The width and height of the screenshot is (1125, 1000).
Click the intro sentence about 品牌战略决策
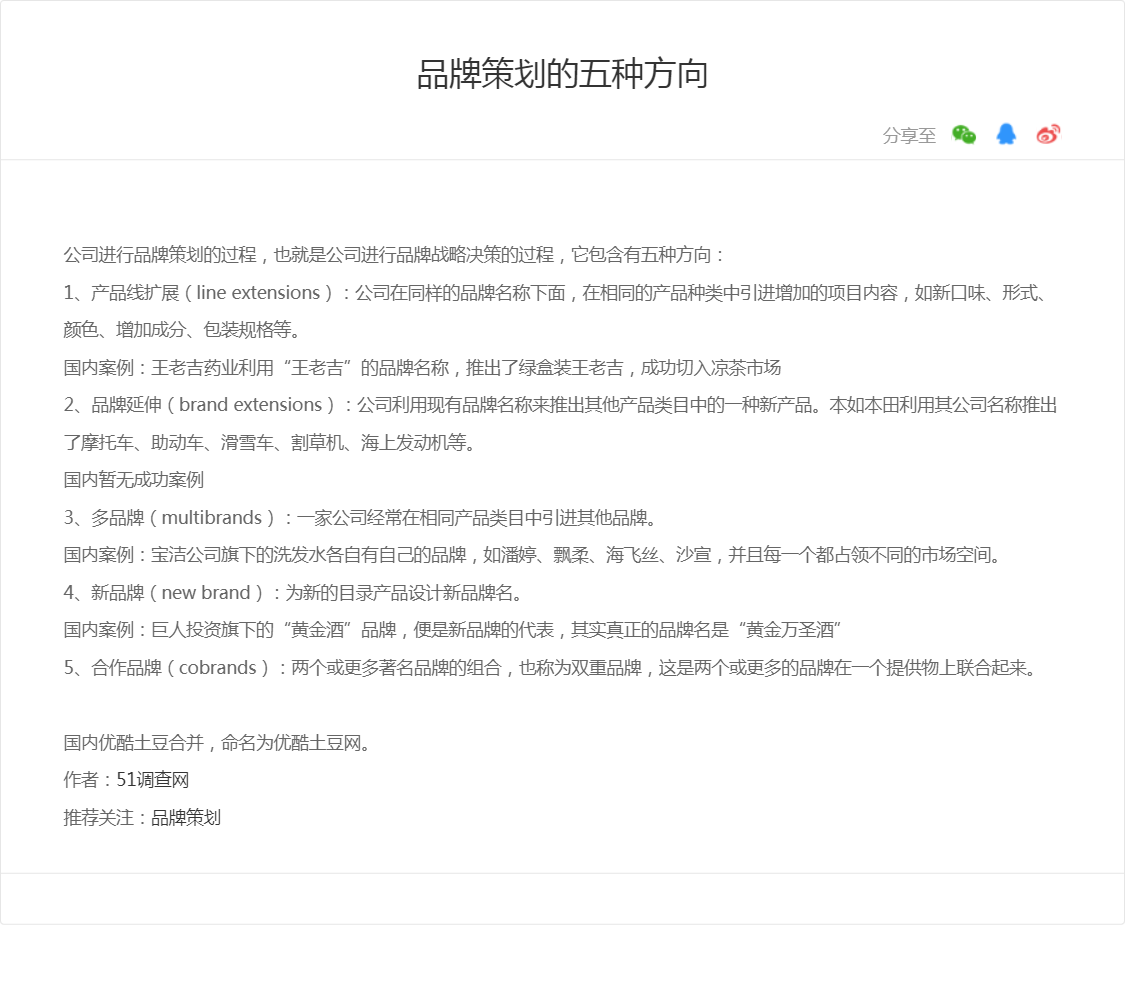click(394, 255)
